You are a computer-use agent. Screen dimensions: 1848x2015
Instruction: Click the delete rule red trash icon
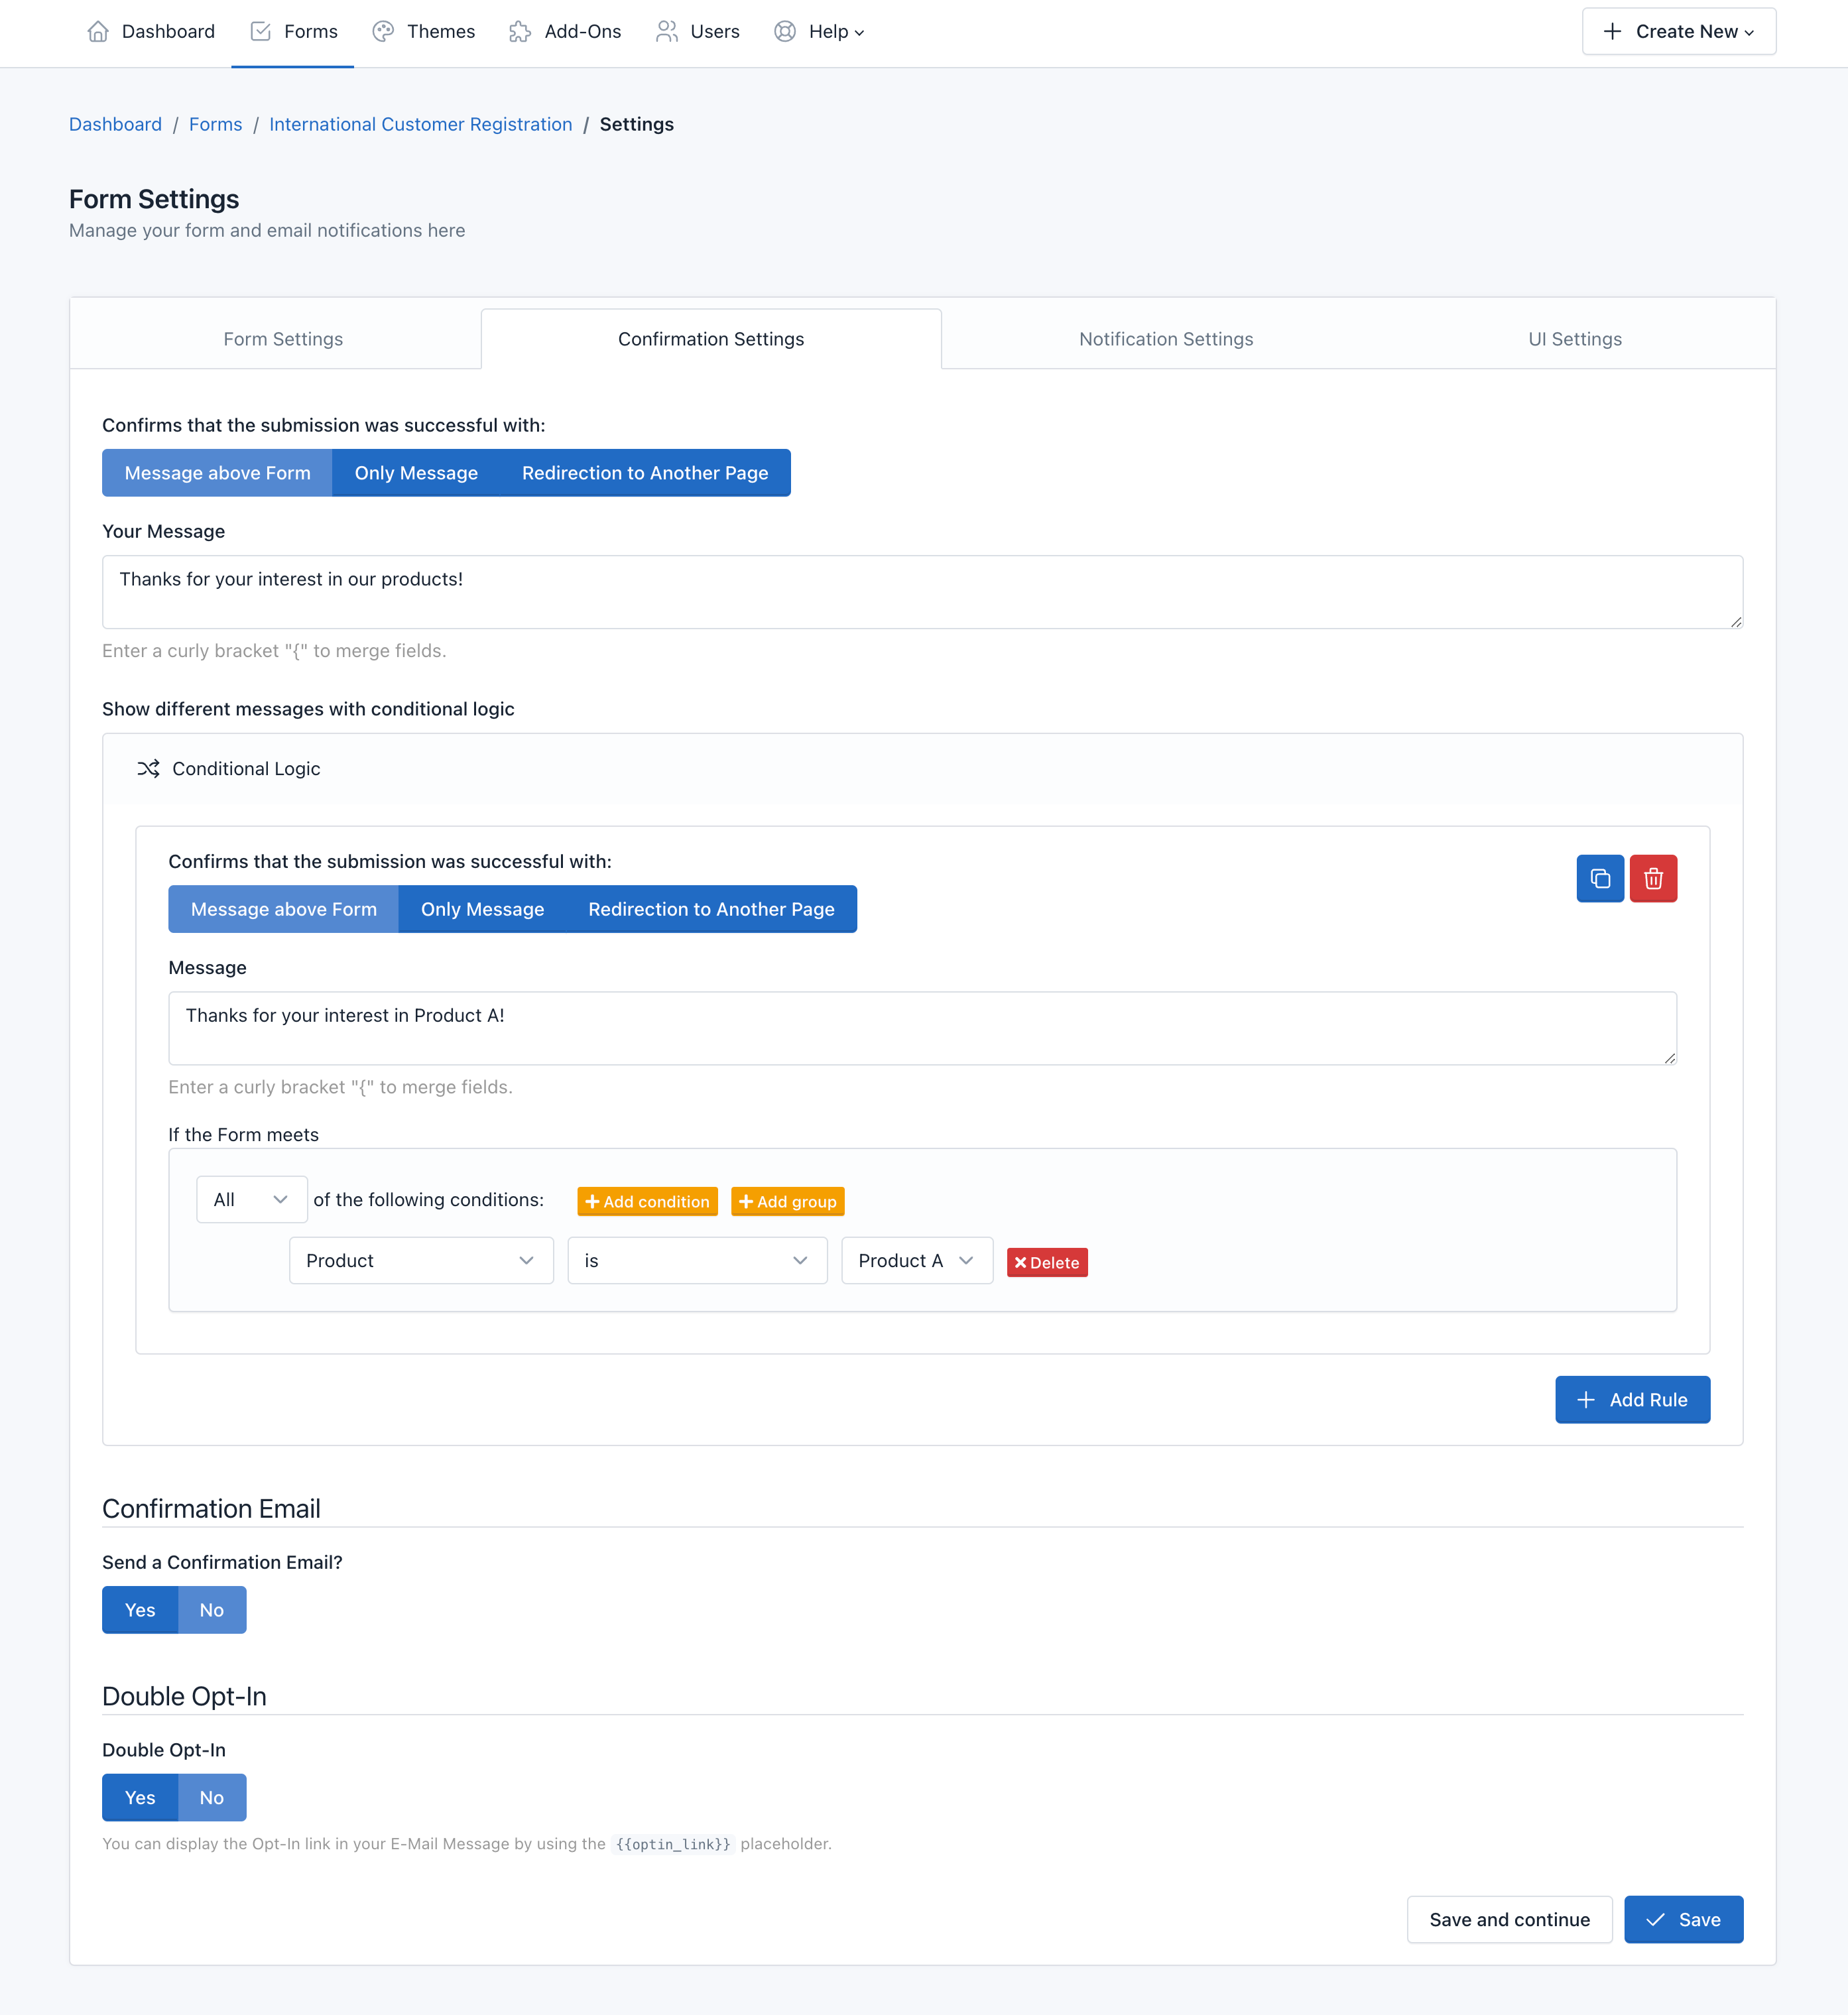1653,878
